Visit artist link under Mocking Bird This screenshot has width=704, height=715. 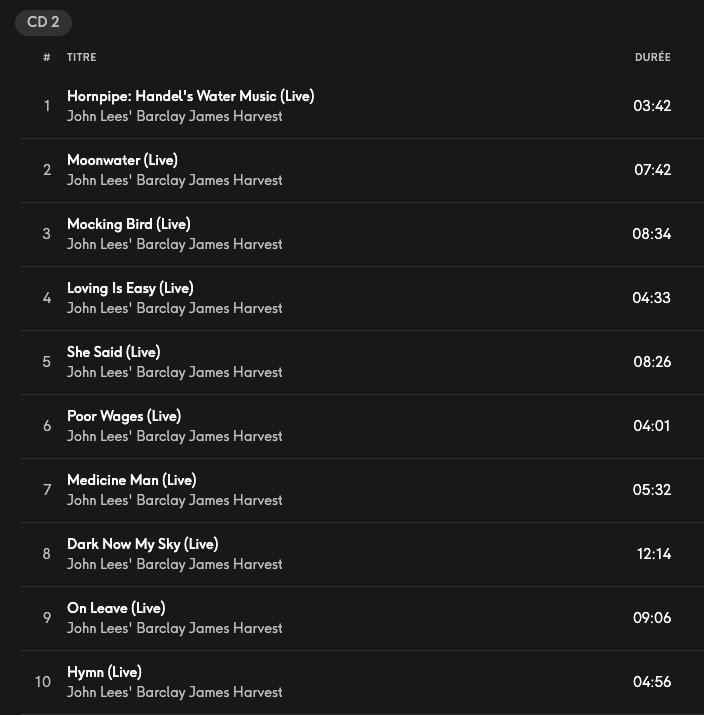tap(174, 244)
